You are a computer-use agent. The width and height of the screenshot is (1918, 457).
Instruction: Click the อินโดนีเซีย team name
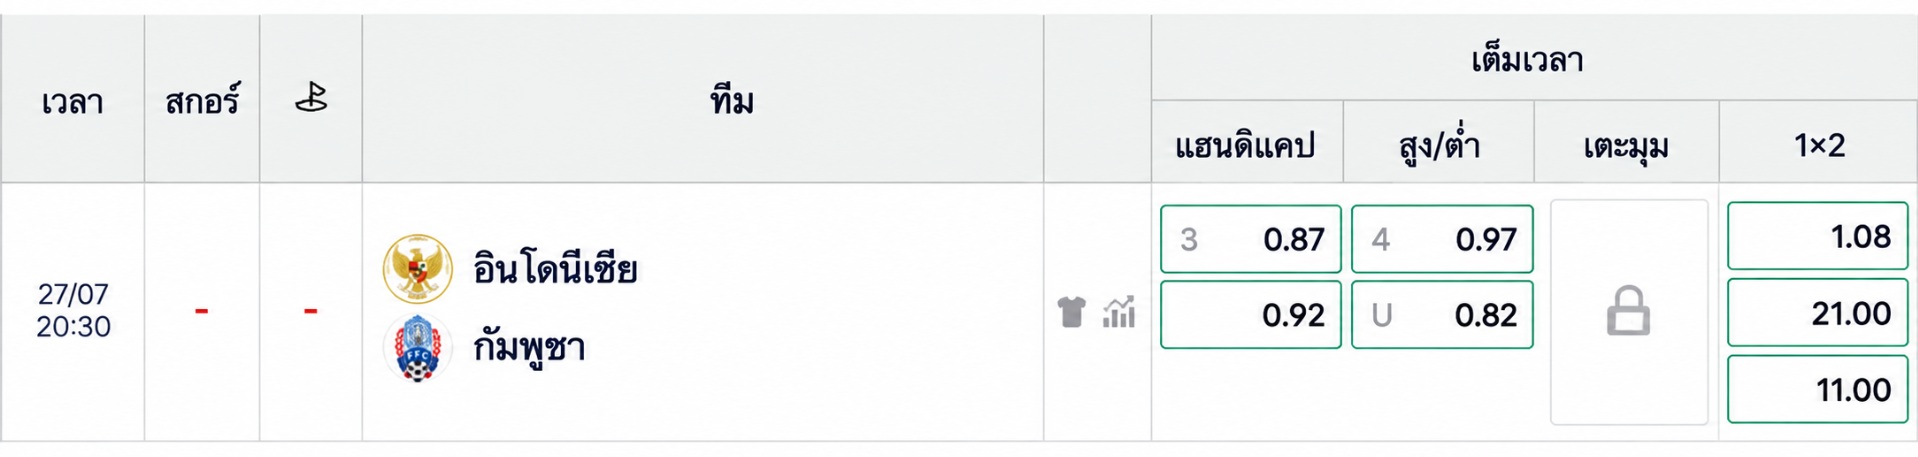555,270
